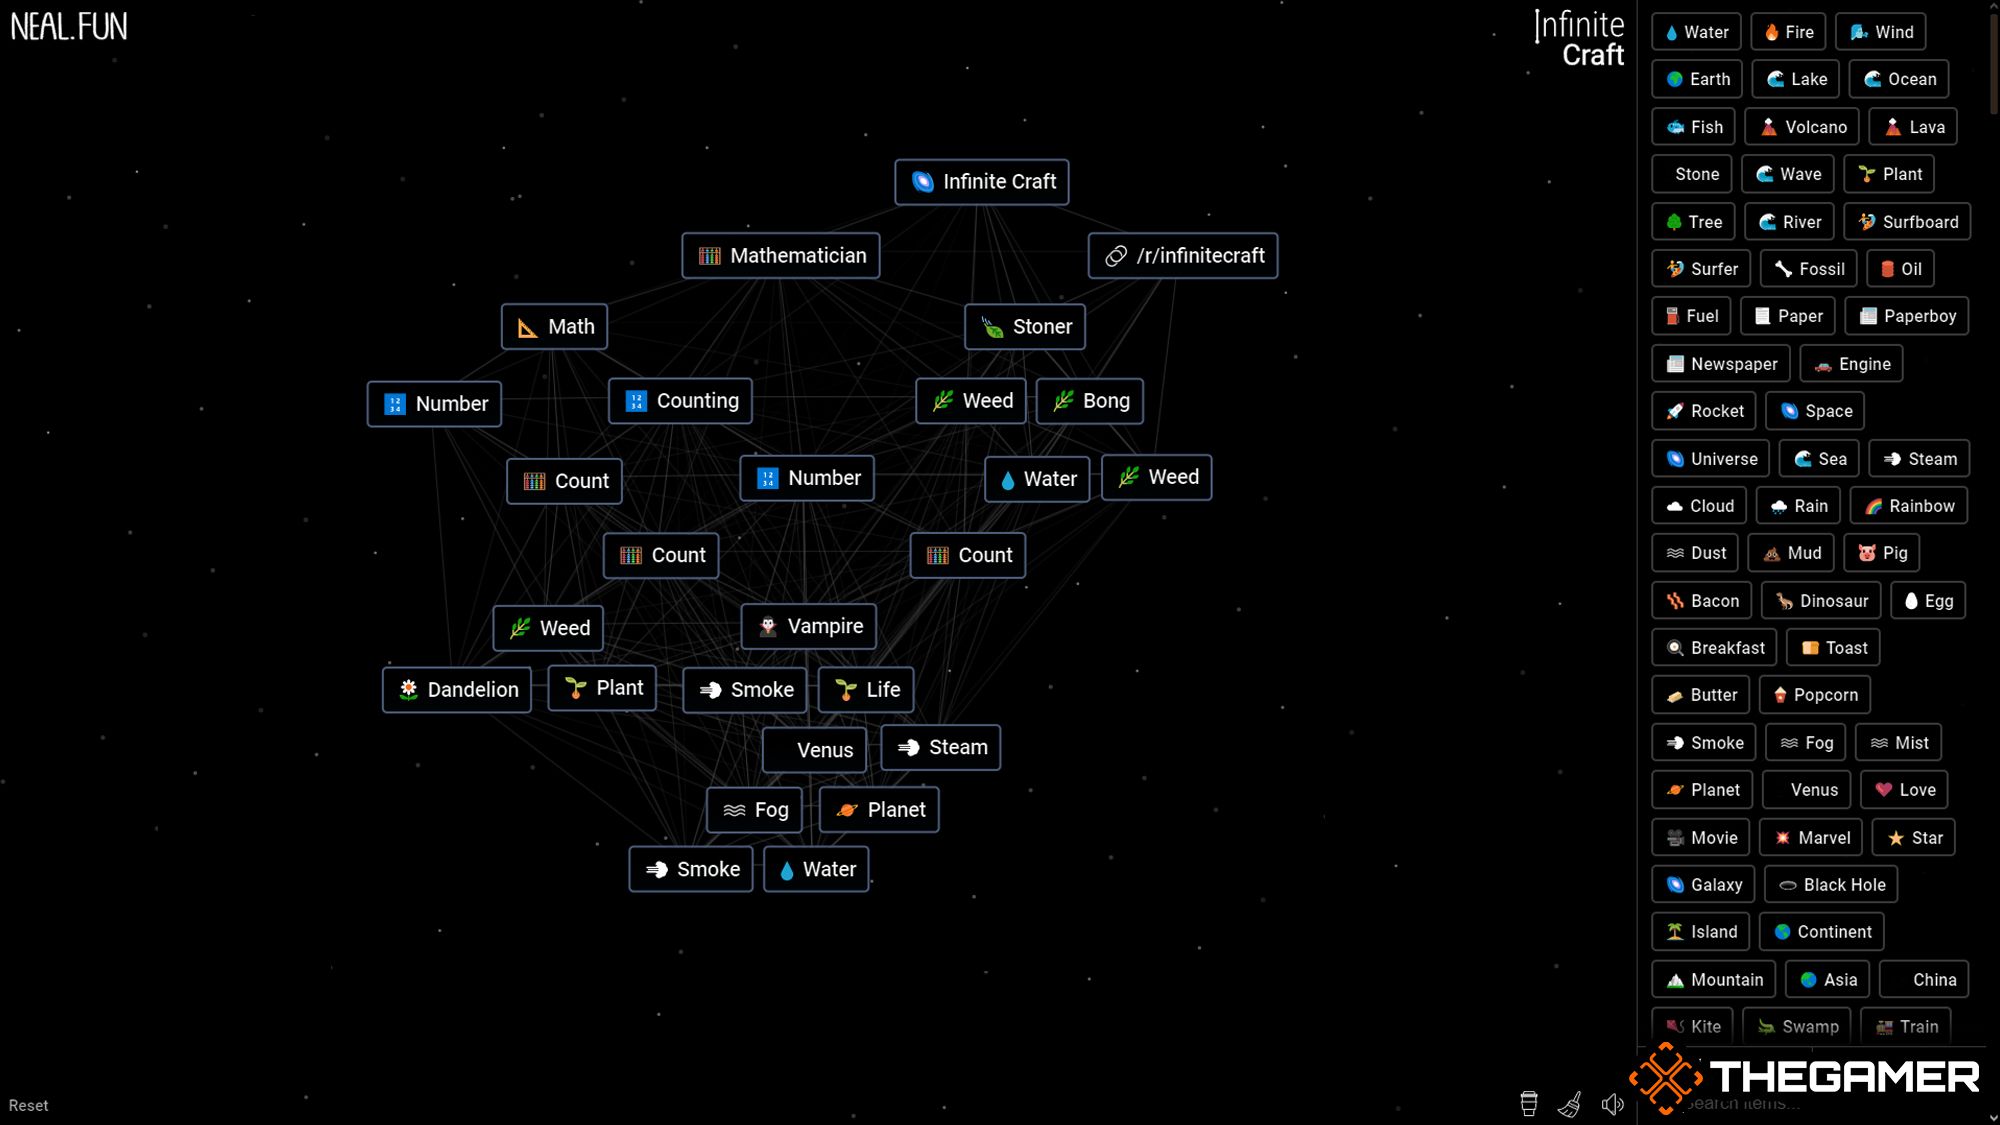Click the neal.fun logo top left
2000x1125 pixels.
coord(70,25)
